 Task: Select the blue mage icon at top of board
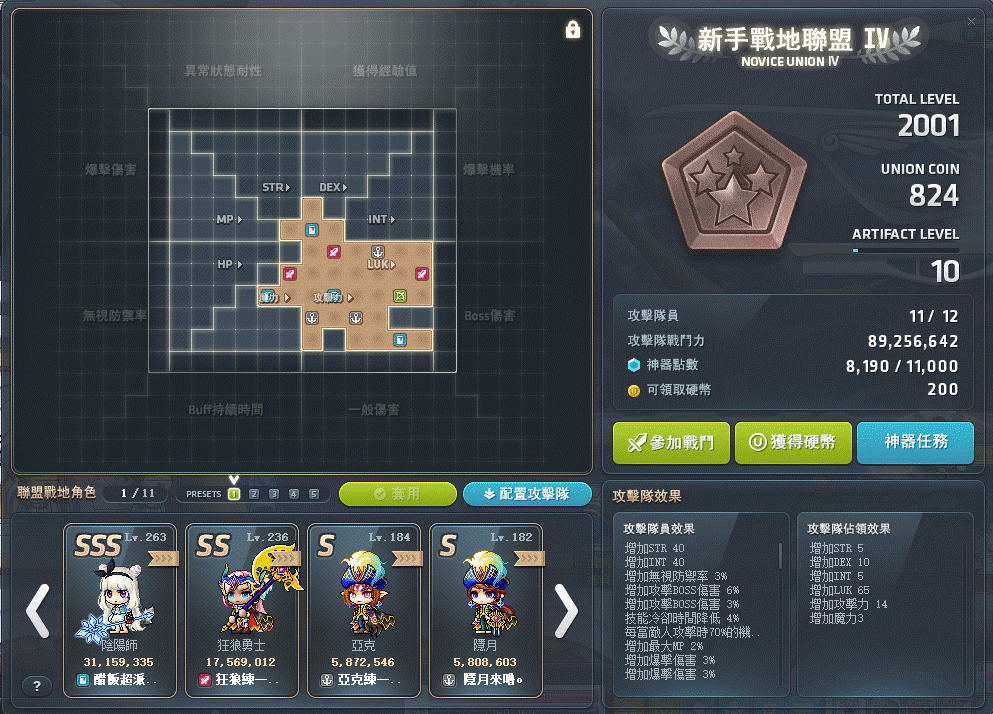tap(312, 229)
